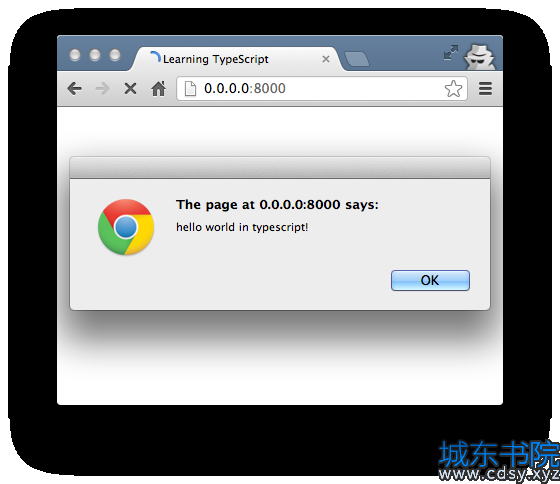Click the red window close light
This screenshot has width=560, height=484.
75,55
